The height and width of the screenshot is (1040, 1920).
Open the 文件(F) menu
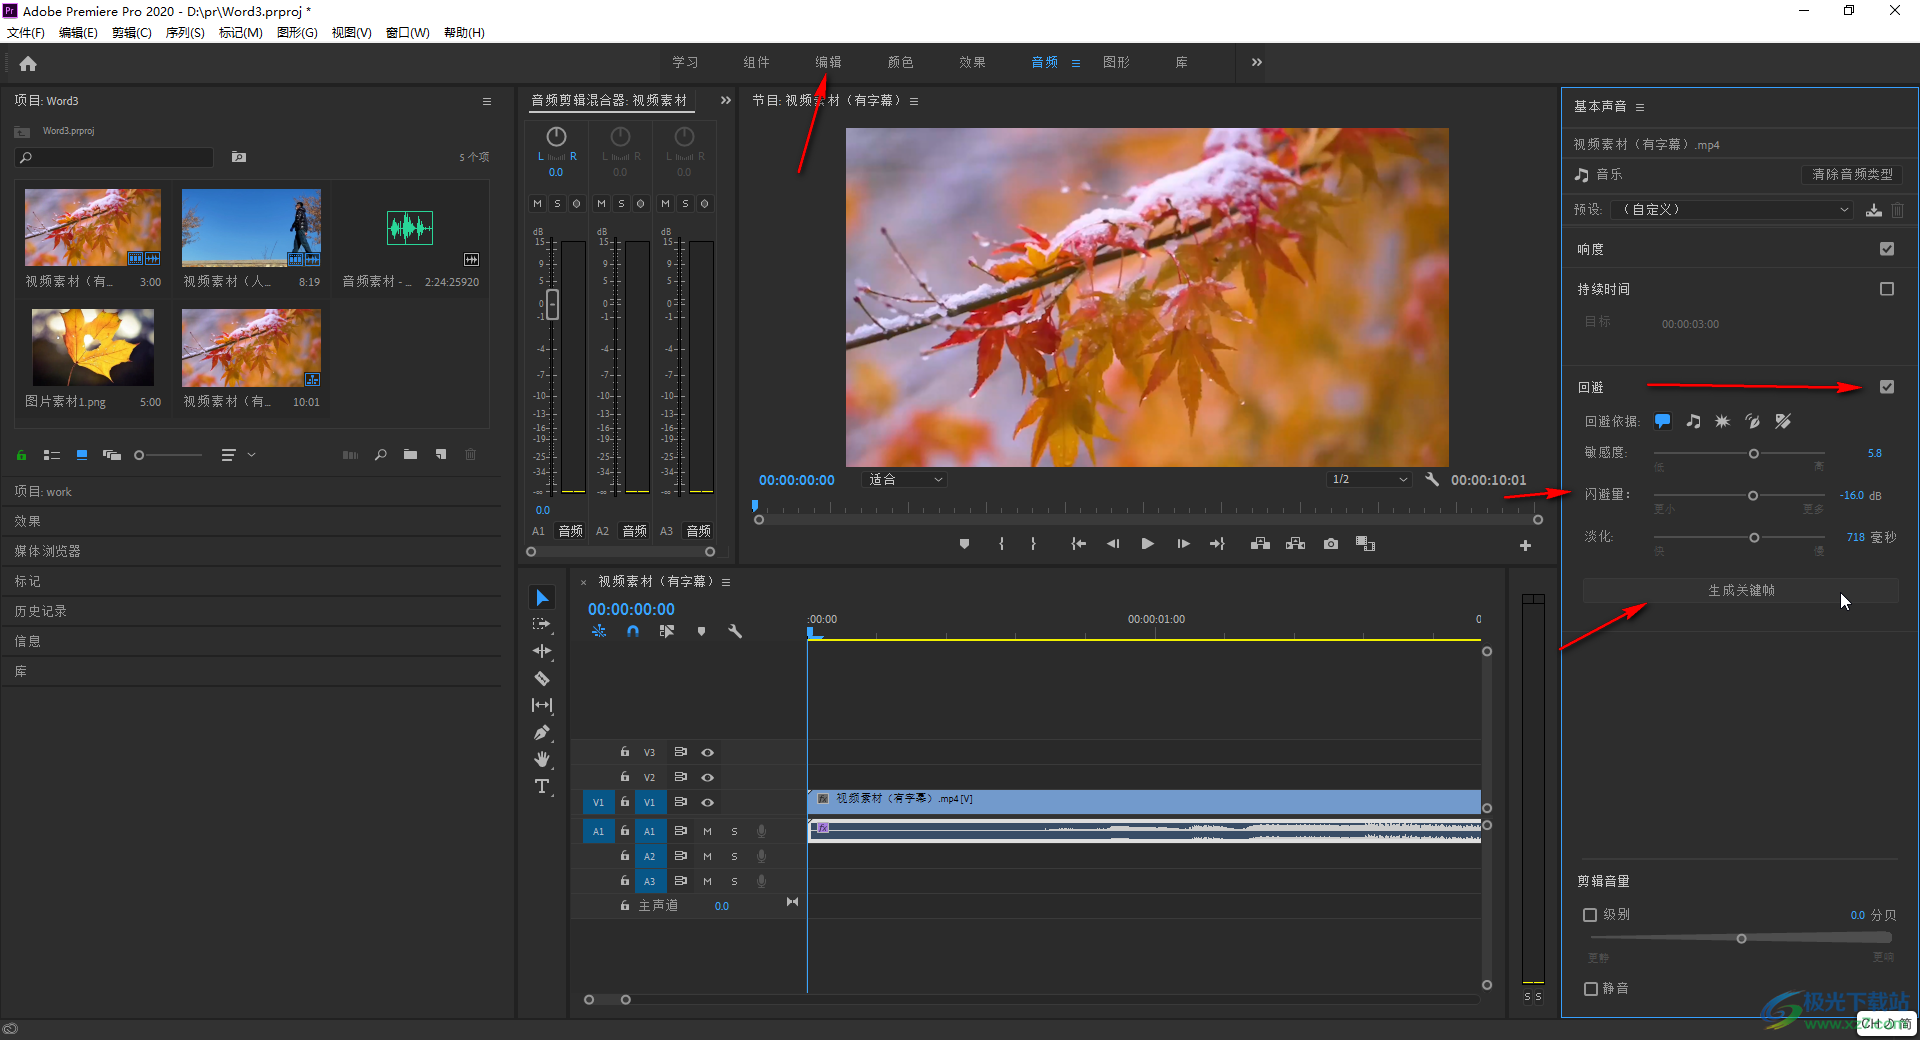[26, 33]
